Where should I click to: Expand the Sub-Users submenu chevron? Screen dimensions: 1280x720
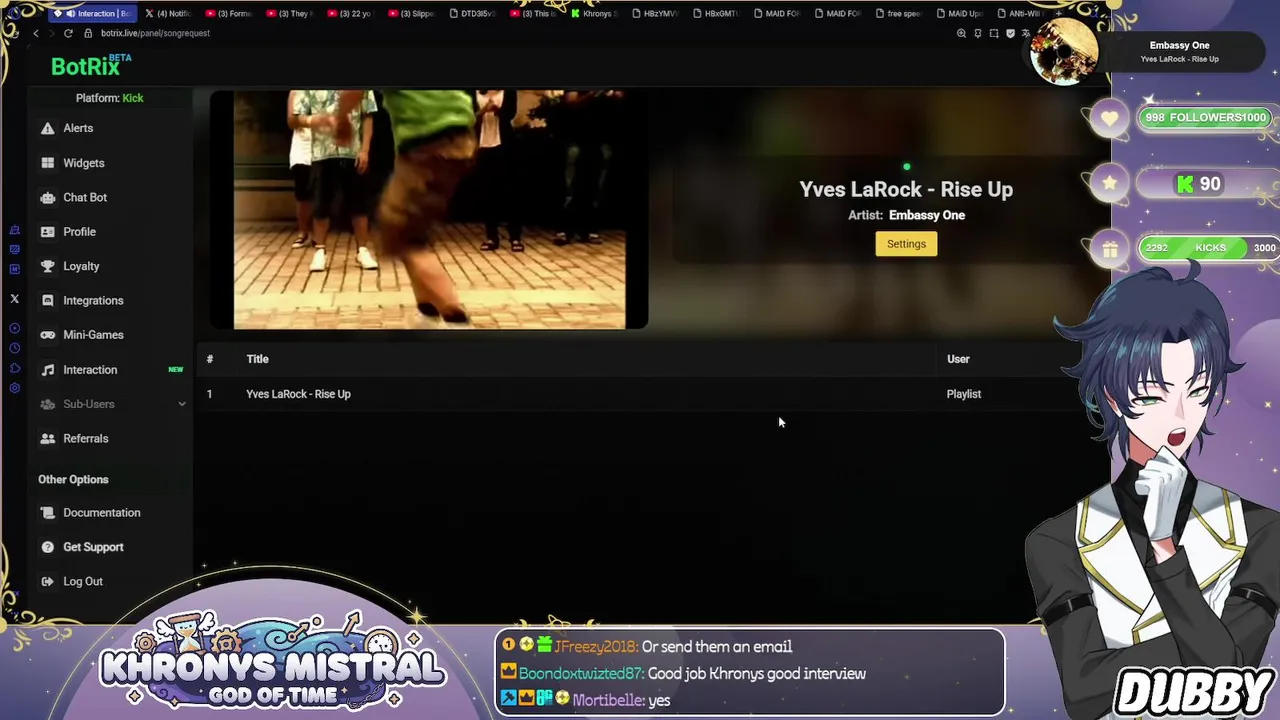[x=182, y=404]
